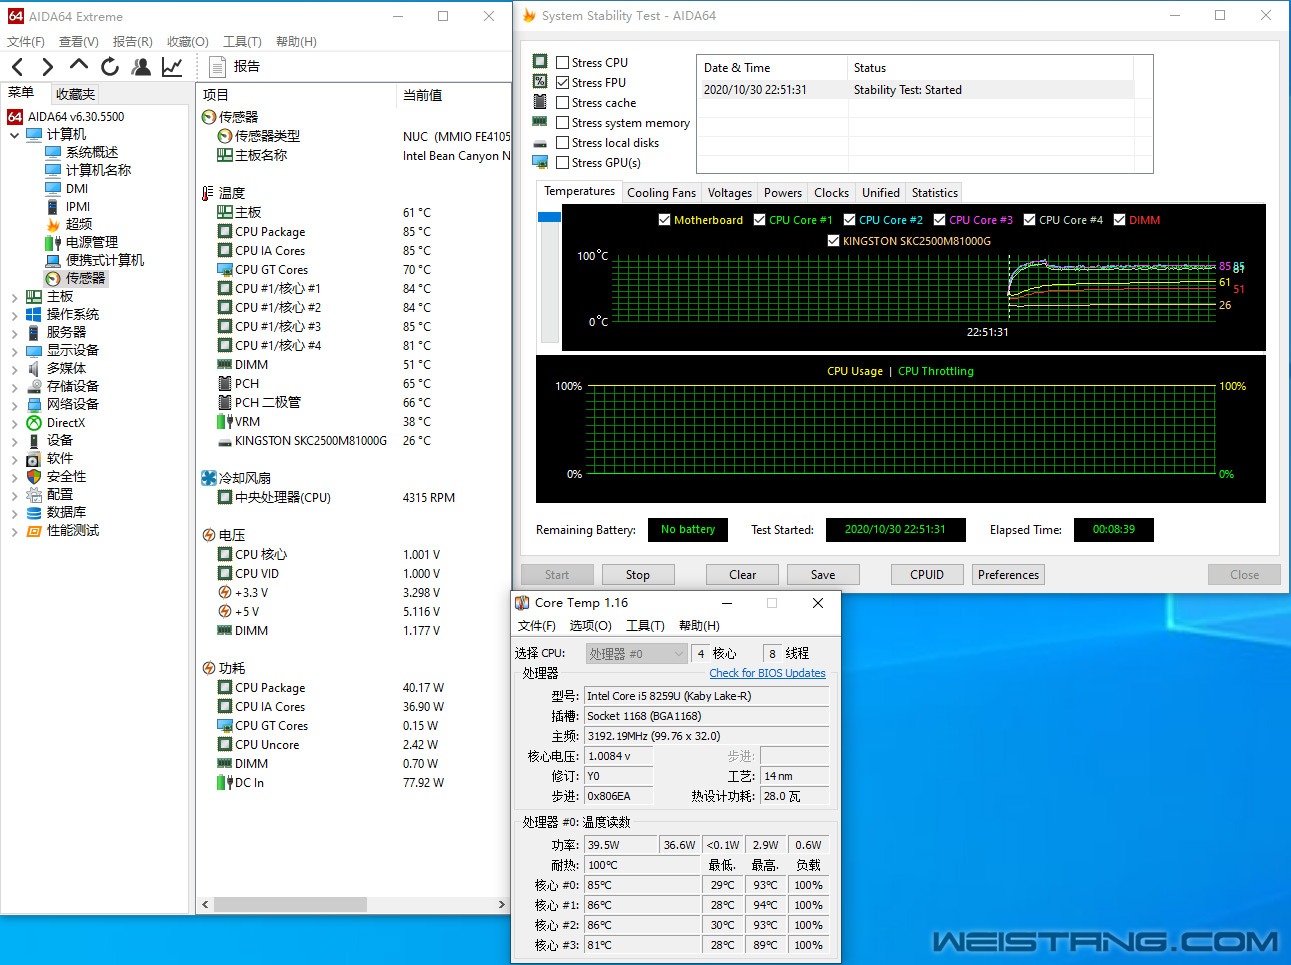Viewport: 1291px width, 965px height.
Task: Expand the 配置 tree node
Action: (x=14, y=495)
